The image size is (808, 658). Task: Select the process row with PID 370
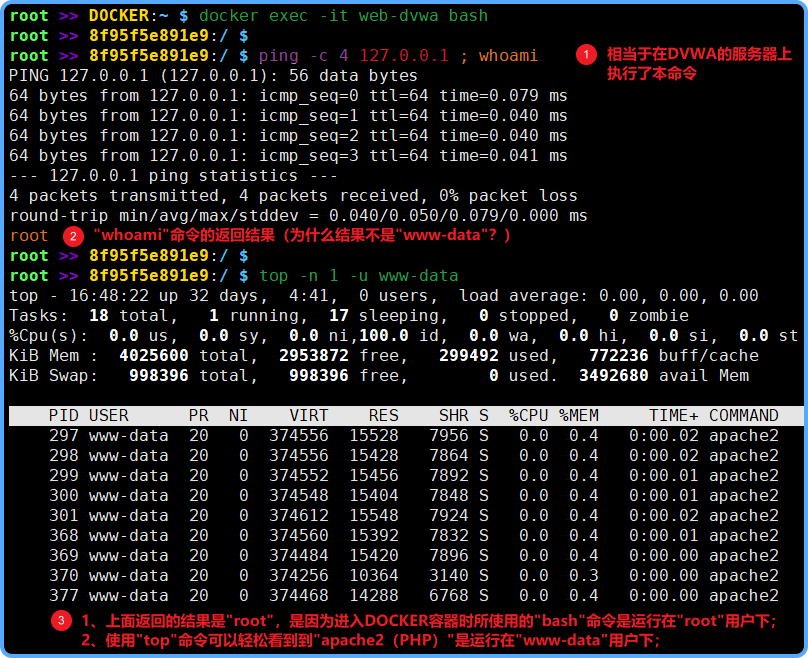(414, 576)
